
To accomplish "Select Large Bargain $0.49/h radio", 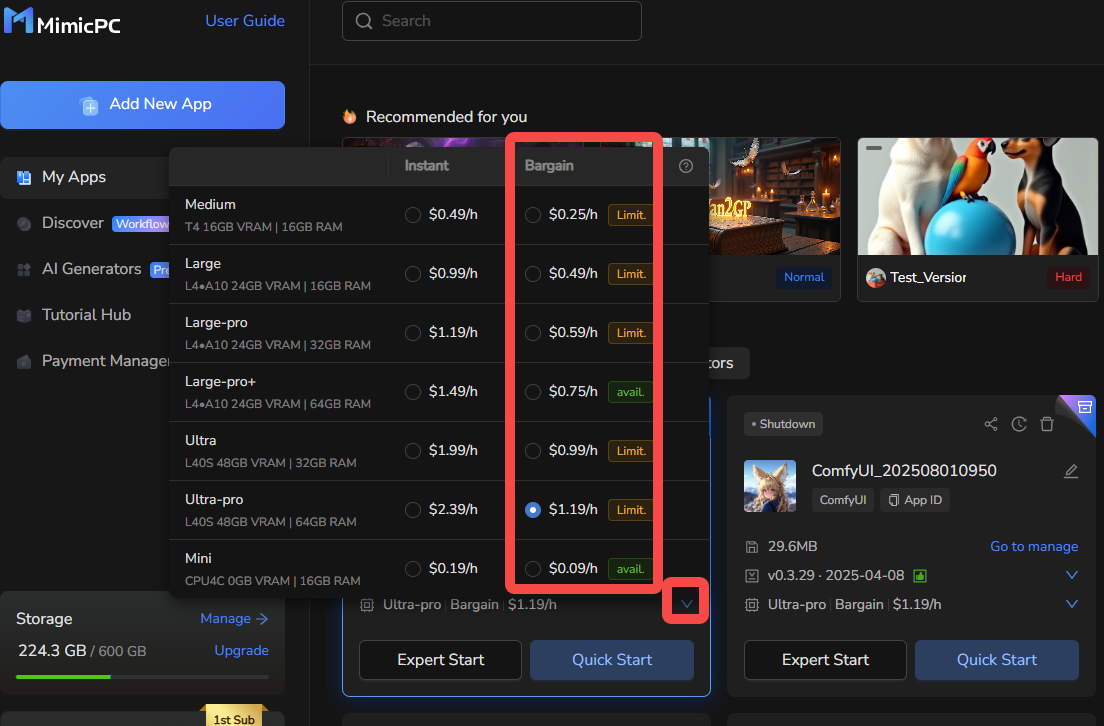I will pos(533,274).
